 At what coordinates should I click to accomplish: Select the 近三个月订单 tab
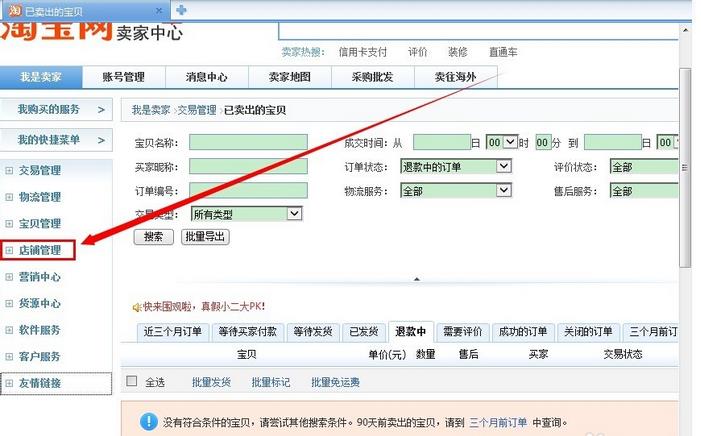pos(173,332)
